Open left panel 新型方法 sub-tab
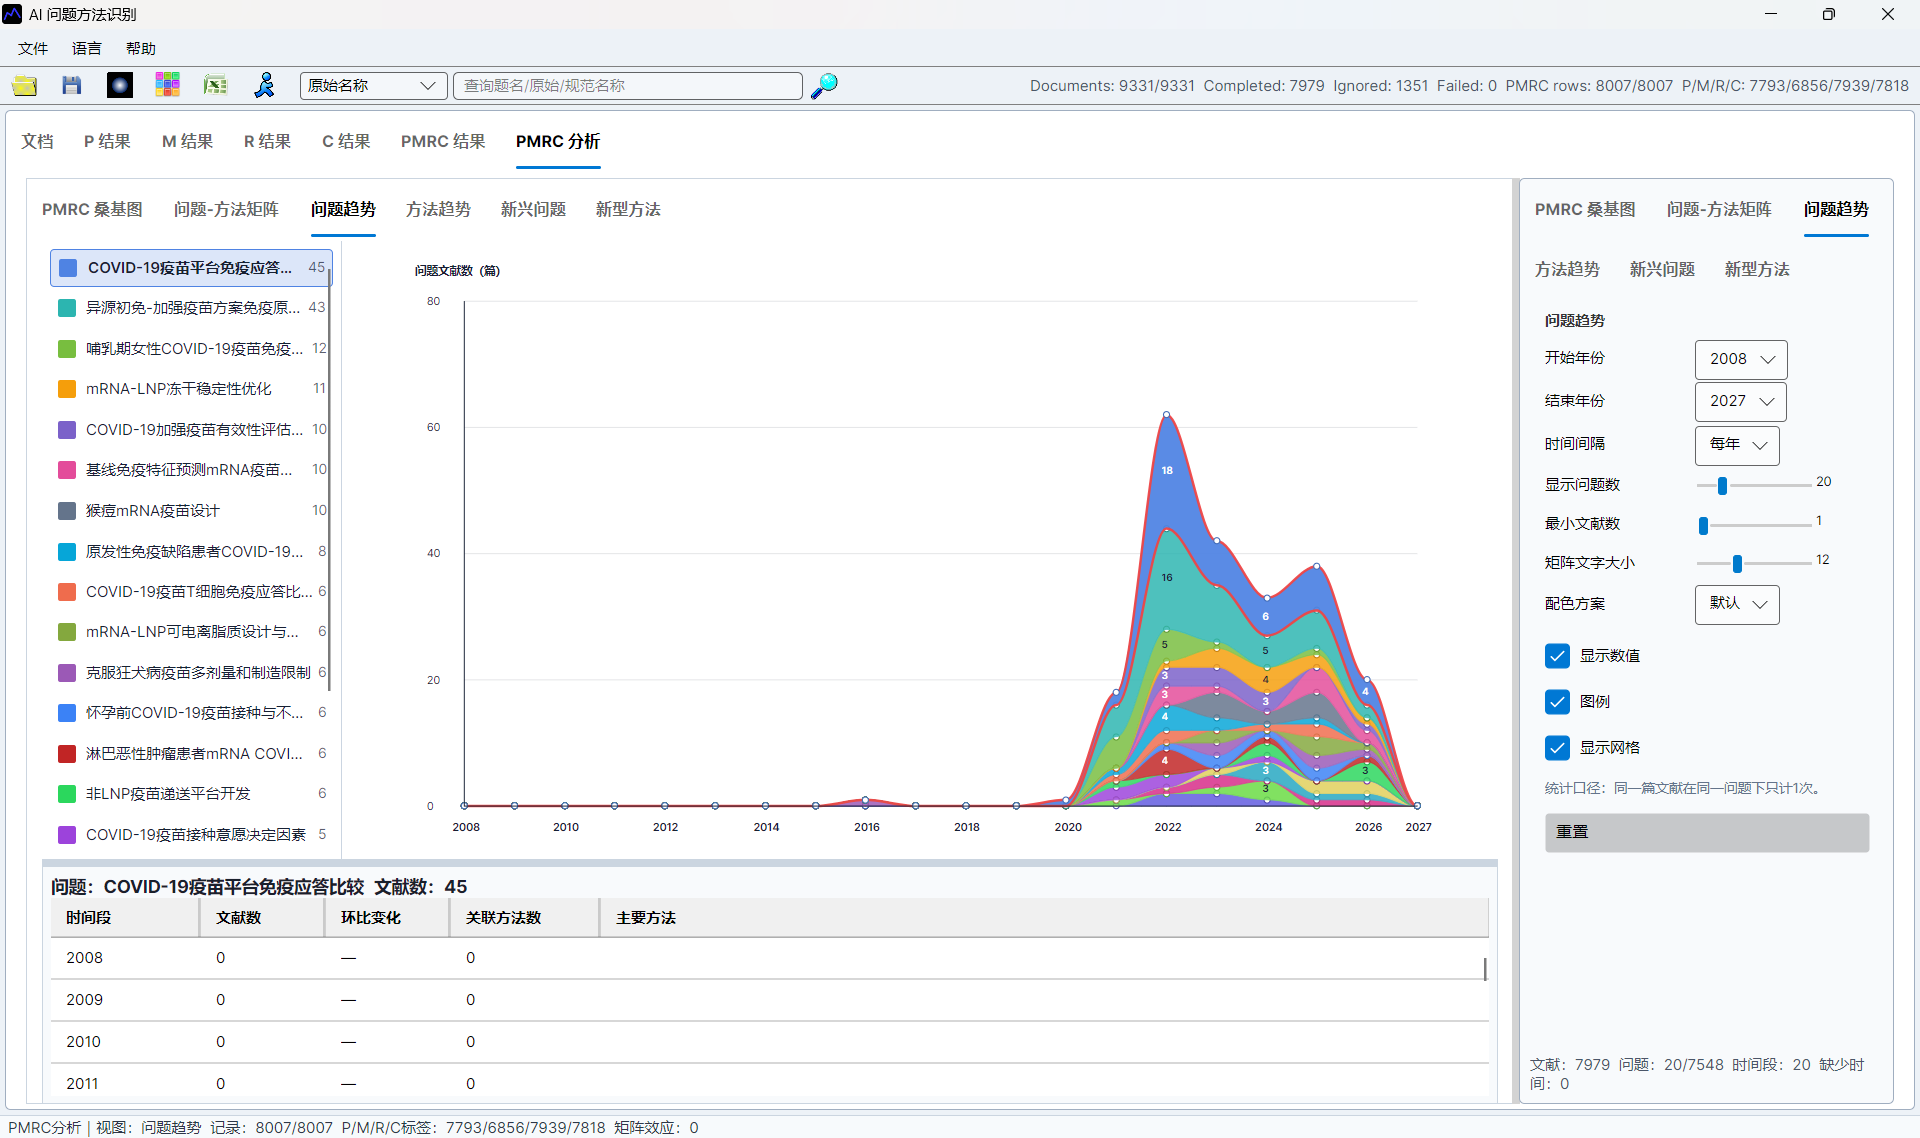This screenshot has height=1138, width=1920. point(628,210)
